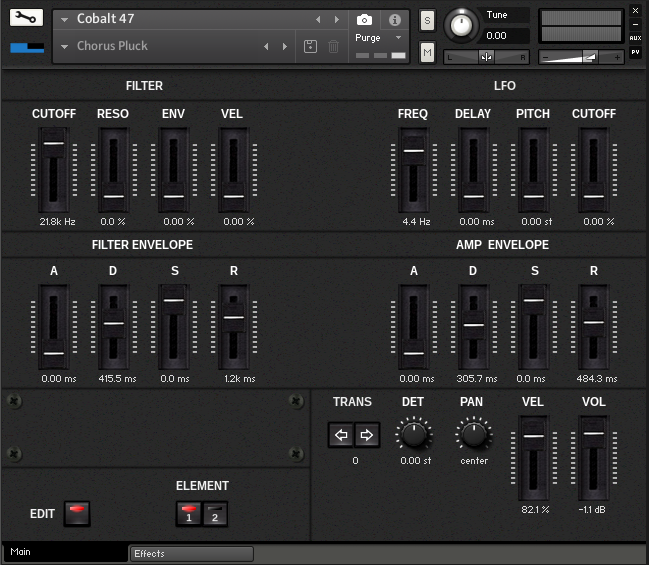649x565 pixels.
Task: Click the filter VEL slider
Action: pyautogui.click(x=233, y=170)
